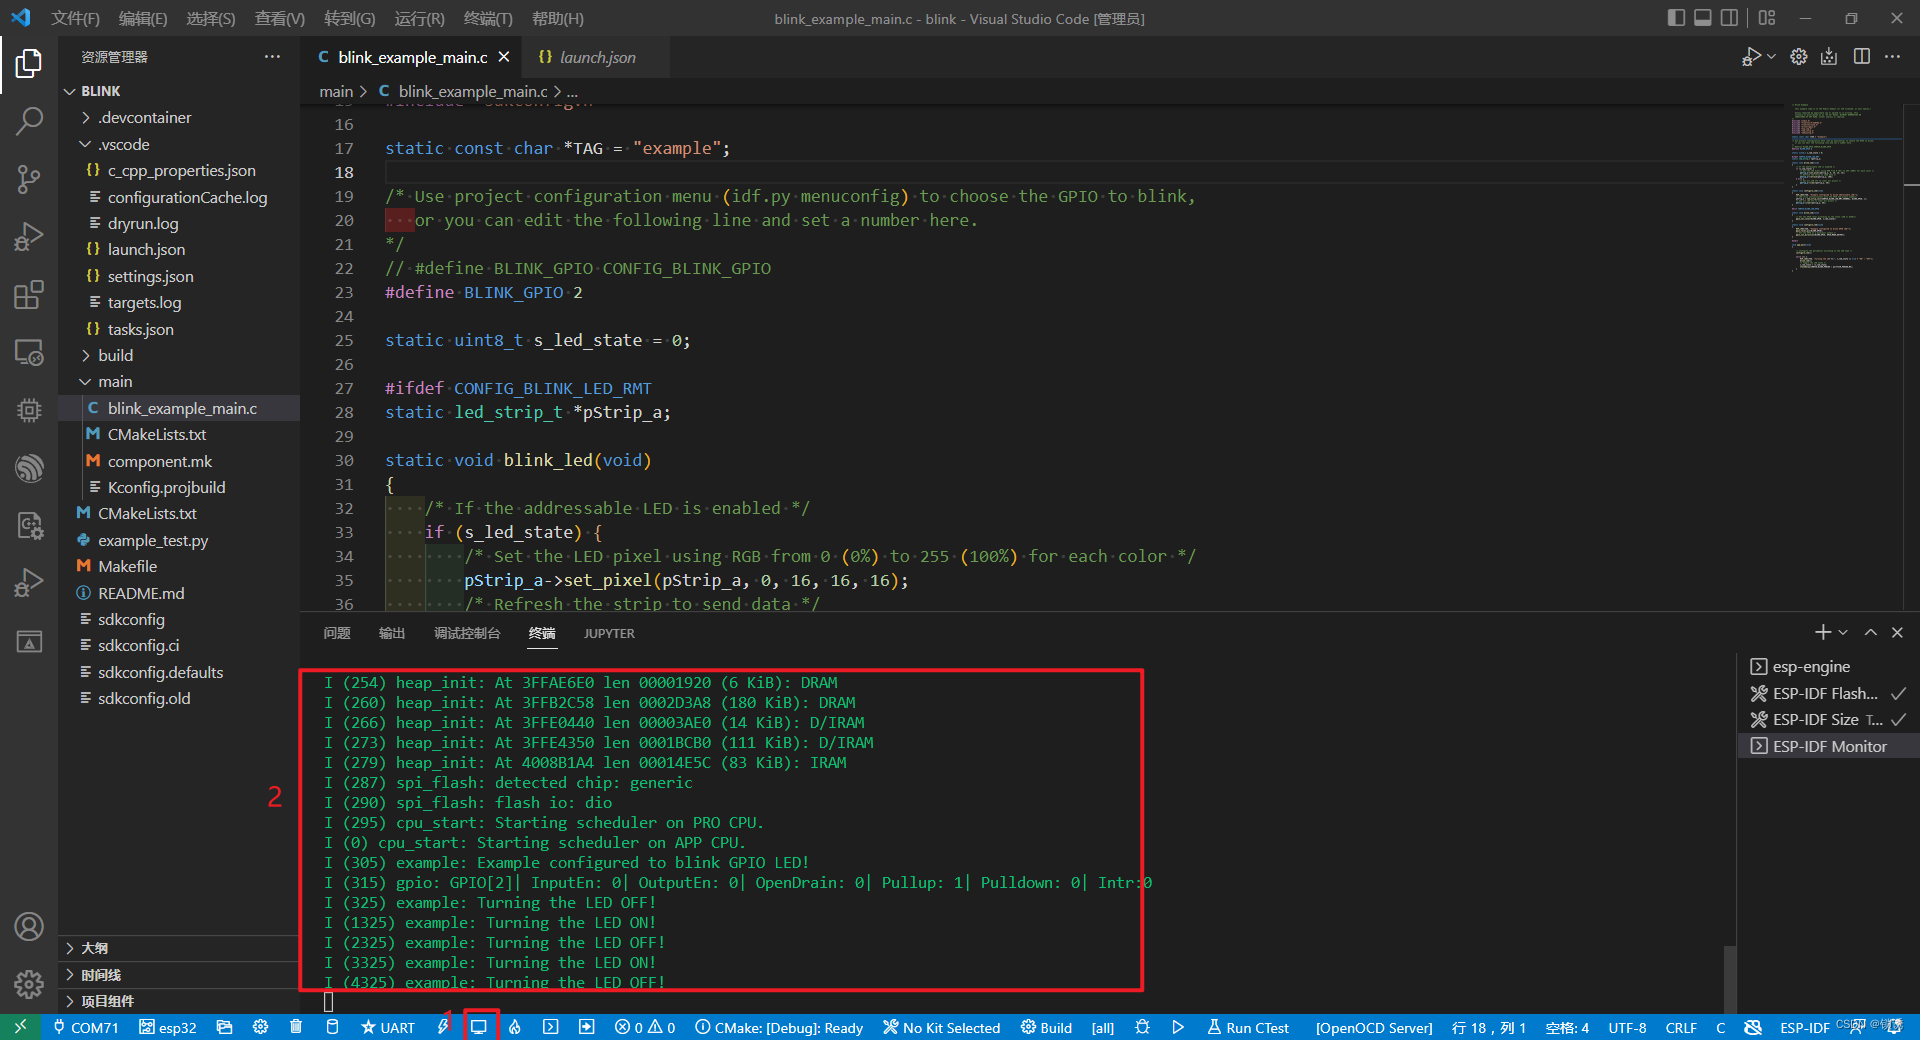Click CMake: [Debug]: Ready status
The height and width of the screenshot is (1040, 1920).
tap(779, 1027)
